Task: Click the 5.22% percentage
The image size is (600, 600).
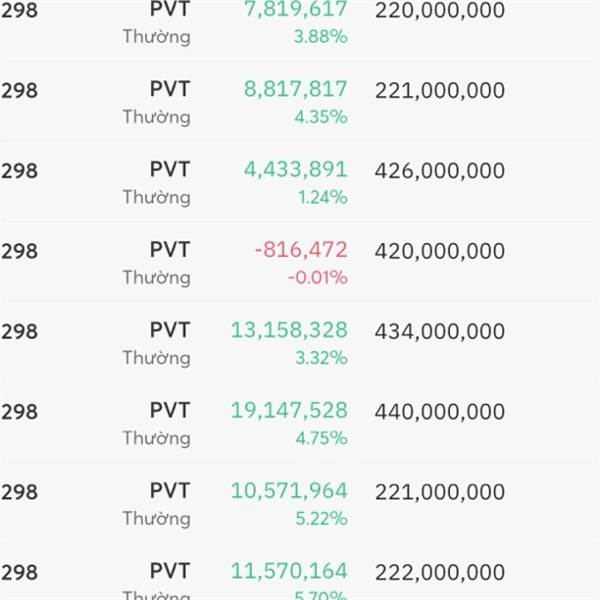Action: pos(320,518)
